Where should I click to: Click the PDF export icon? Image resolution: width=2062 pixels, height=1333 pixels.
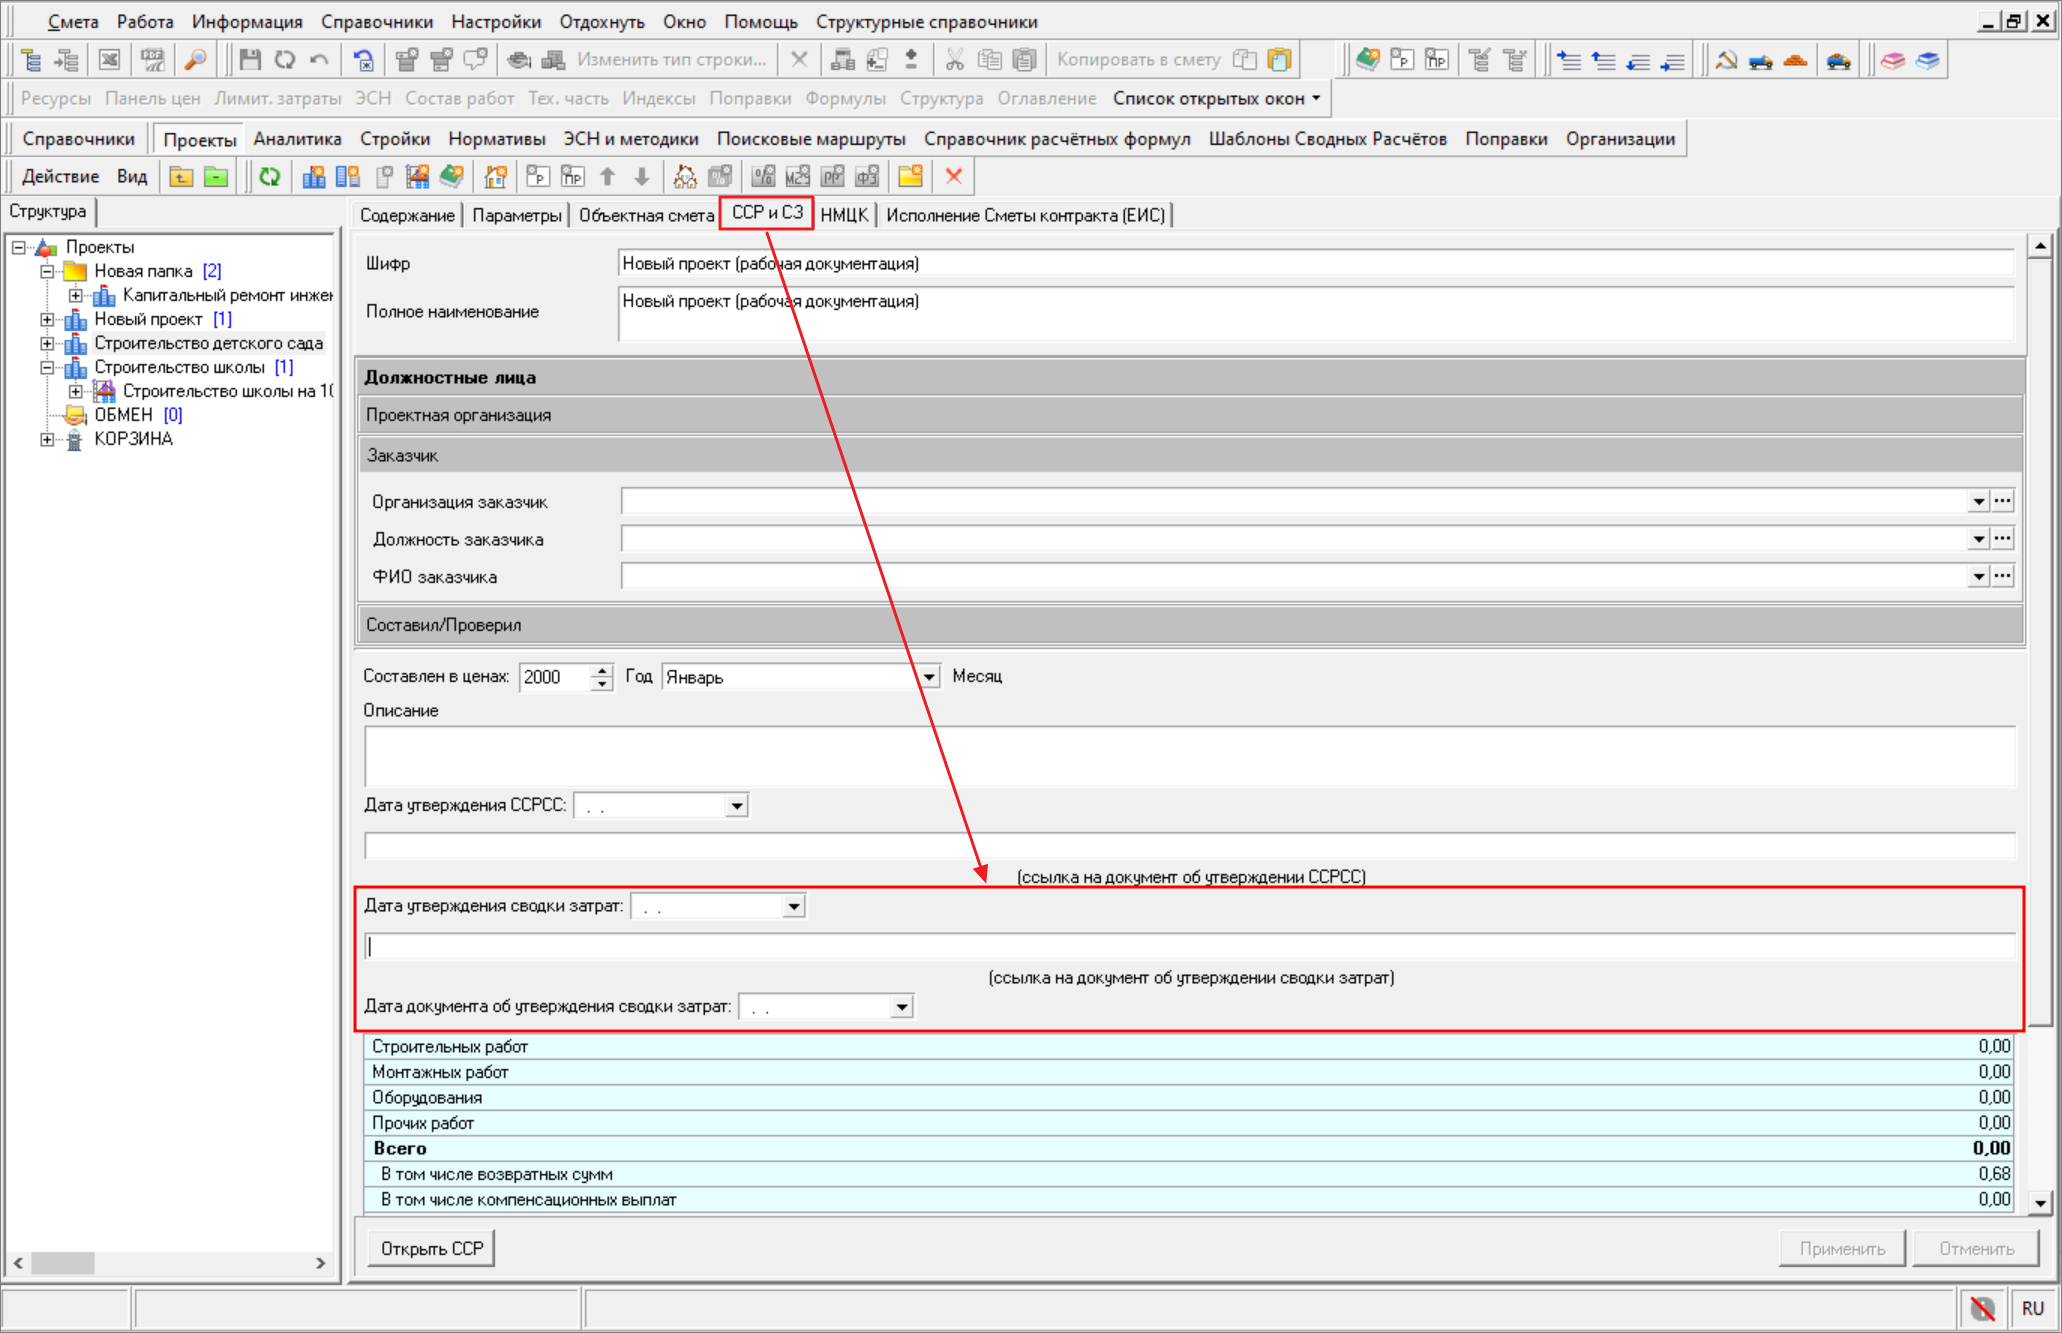152,60
